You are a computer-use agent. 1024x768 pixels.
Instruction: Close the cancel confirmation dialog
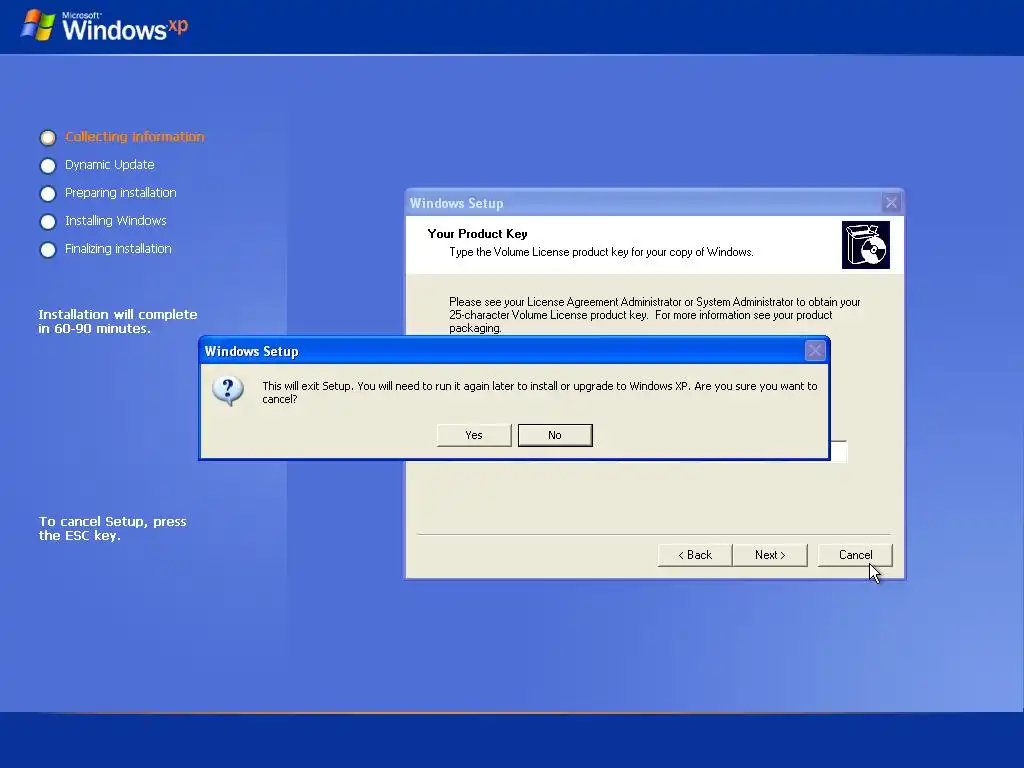tap(814, 351)
